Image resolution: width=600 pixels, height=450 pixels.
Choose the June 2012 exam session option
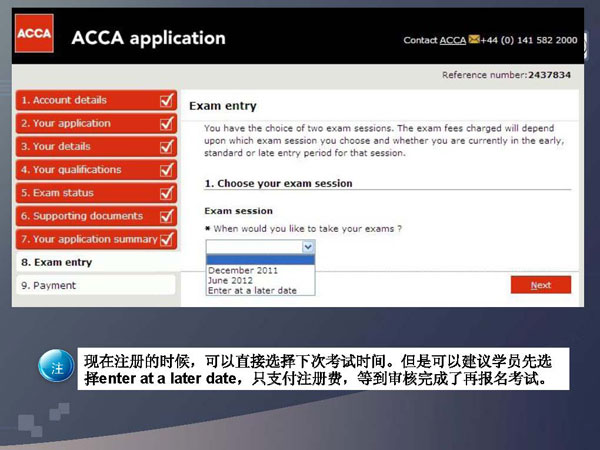229,280
